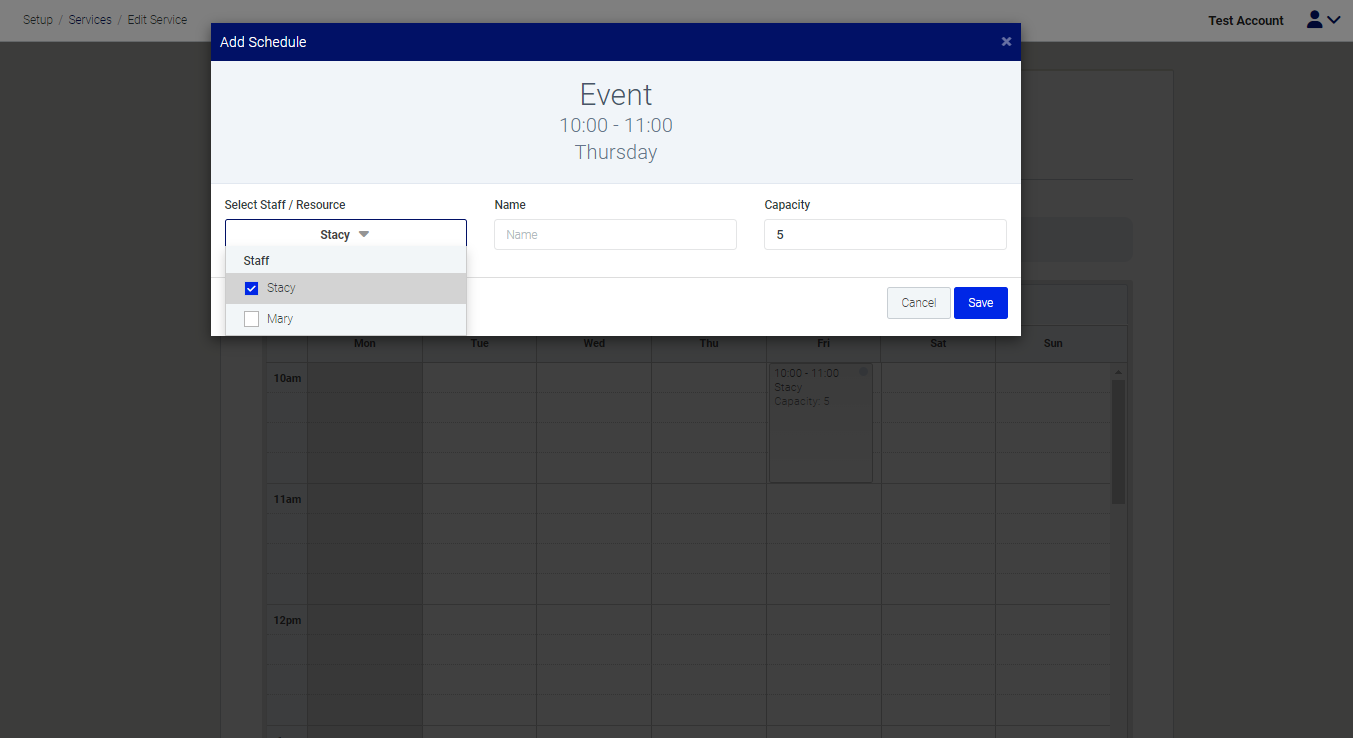The width and height of the screenshot is (1353, 738).
Task: Open the user account menu icon
Action: point(1323,20)
